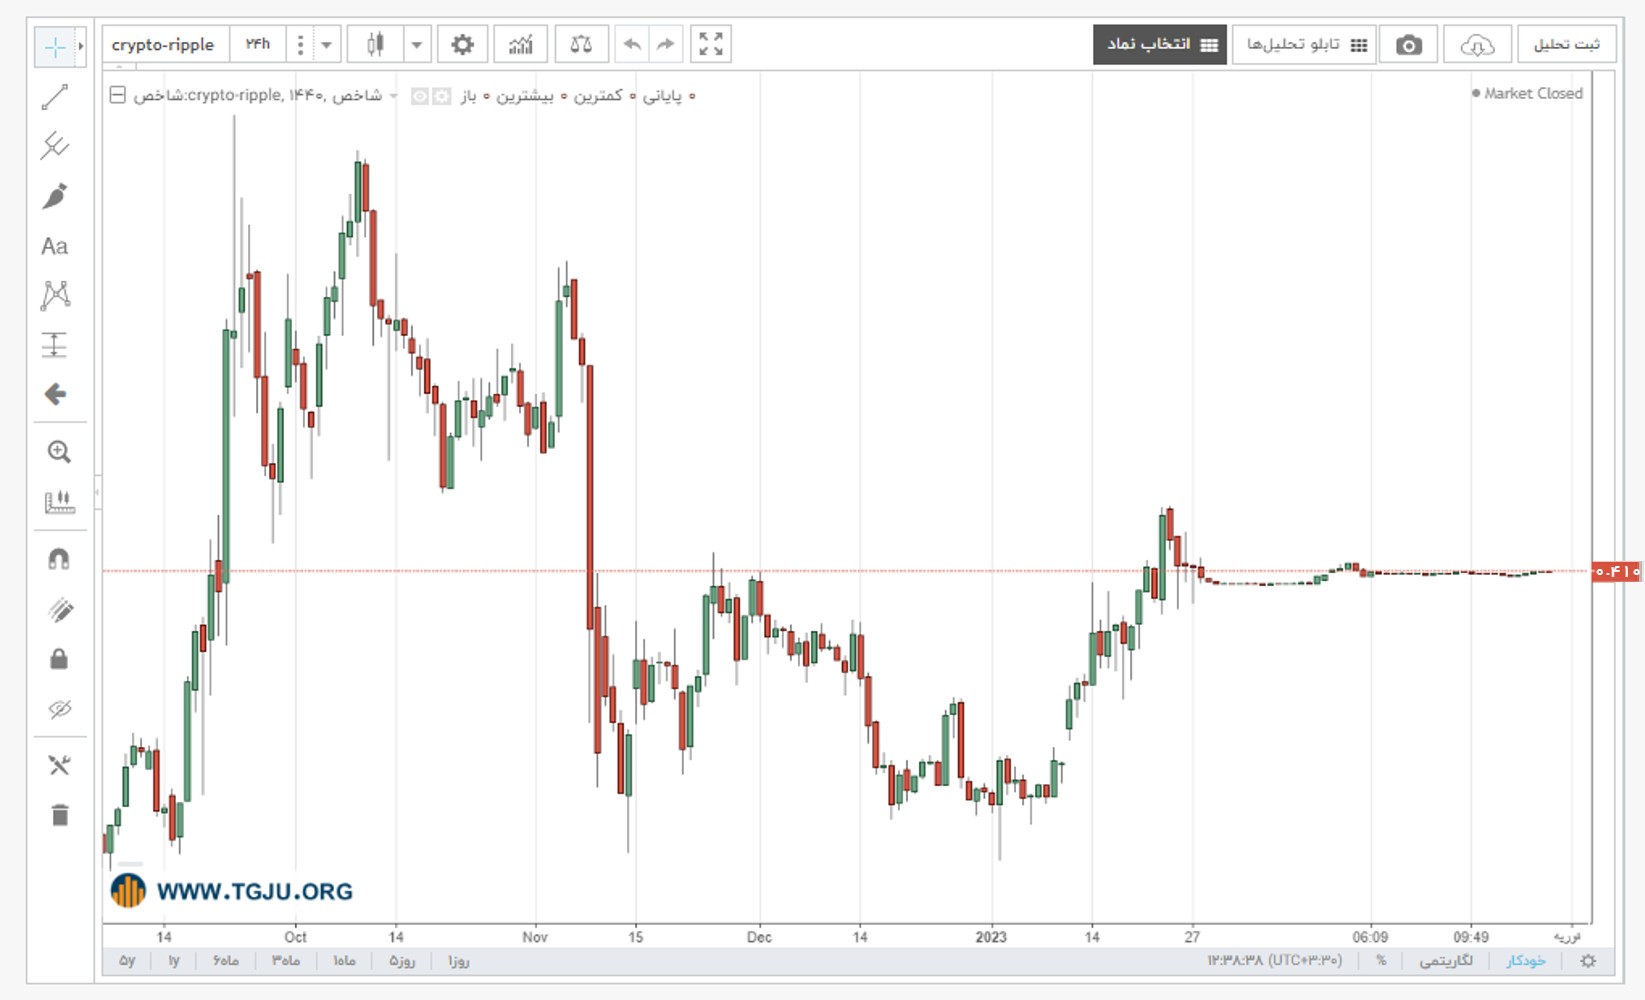Toggle stay in drawing mode pencil
1645x1000 pixels.
click(x=59, y=610)
